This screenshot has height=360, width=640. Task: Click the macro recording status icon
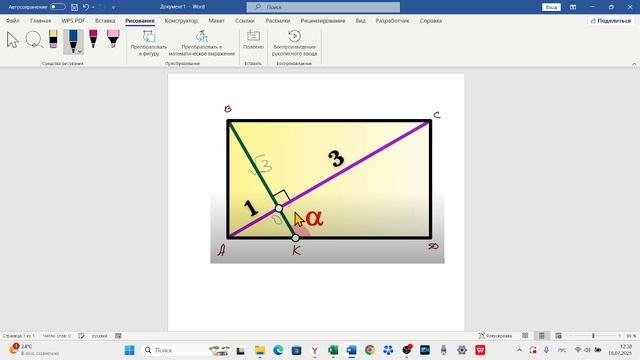pos(118,336)
